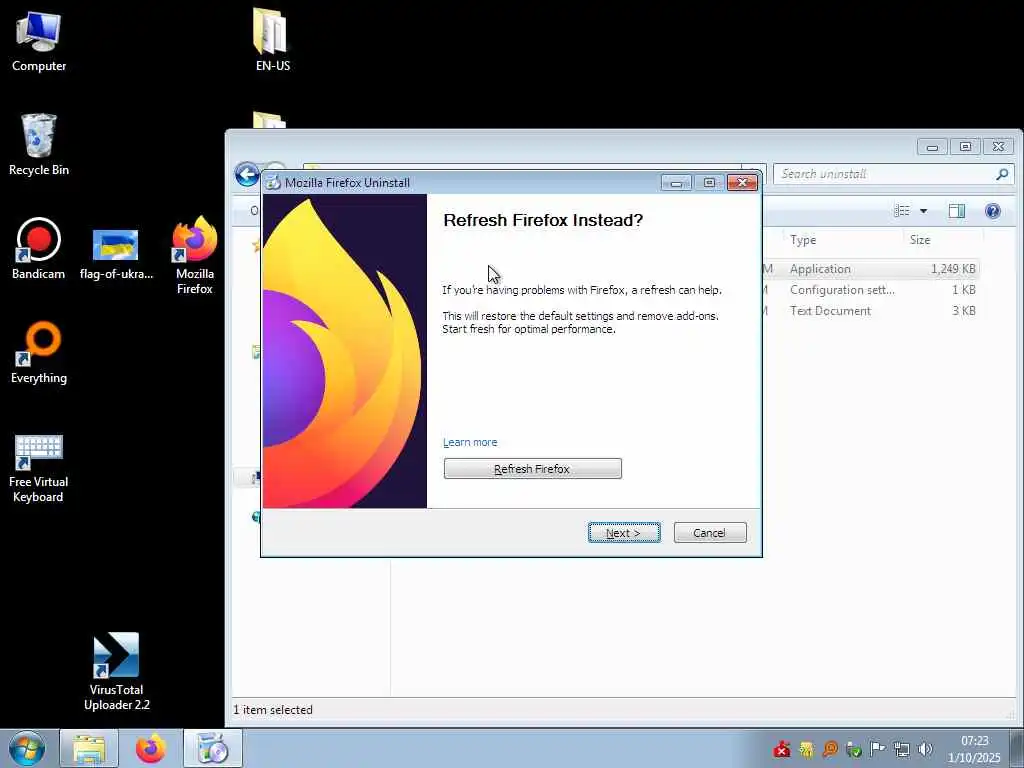Minimize the Mozilla Firefox Uninstall dialog
This screenshot has width=1024, height=768.
click(x=676, y=183)
